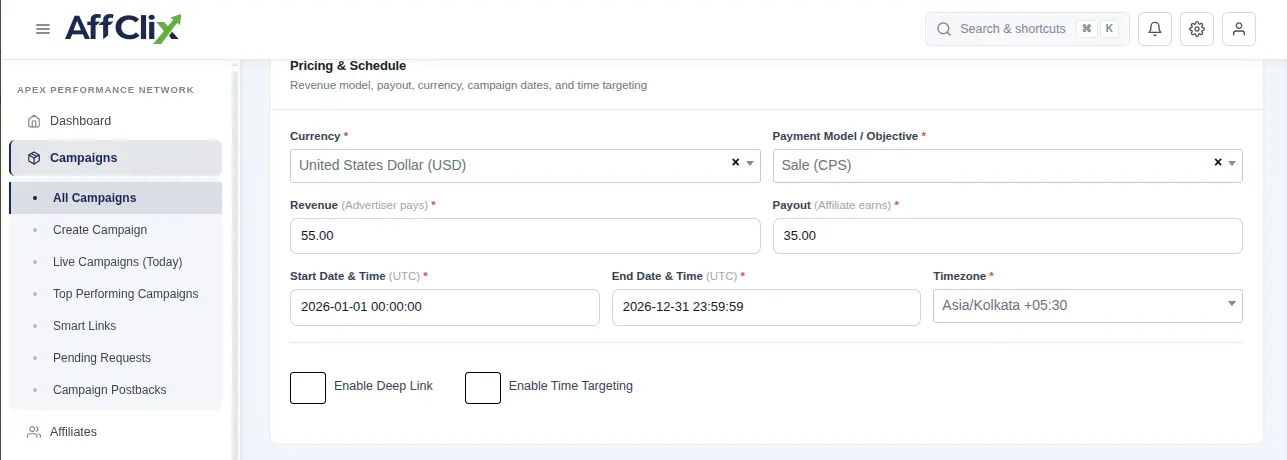
Task: Open Top Performing Campaigns
Action: [x=116, y=294]
